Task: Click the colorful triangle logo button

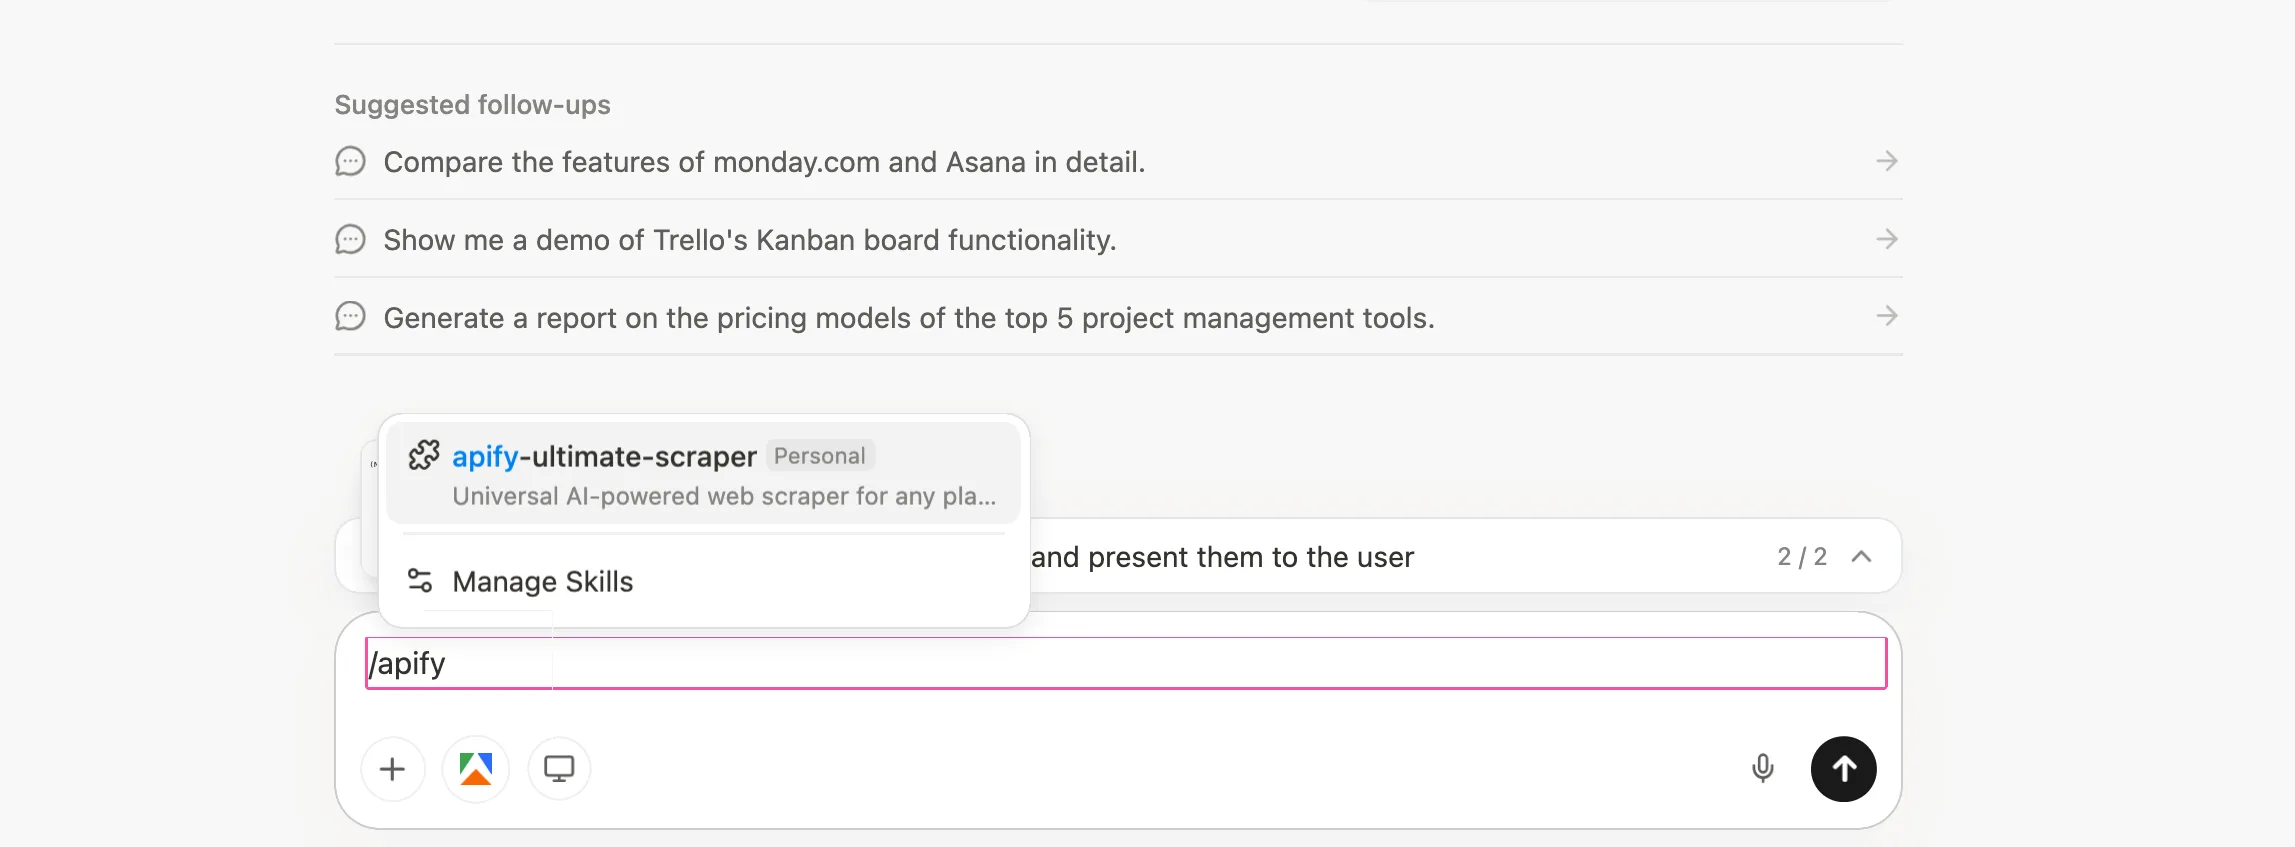Action: [476, 769]
